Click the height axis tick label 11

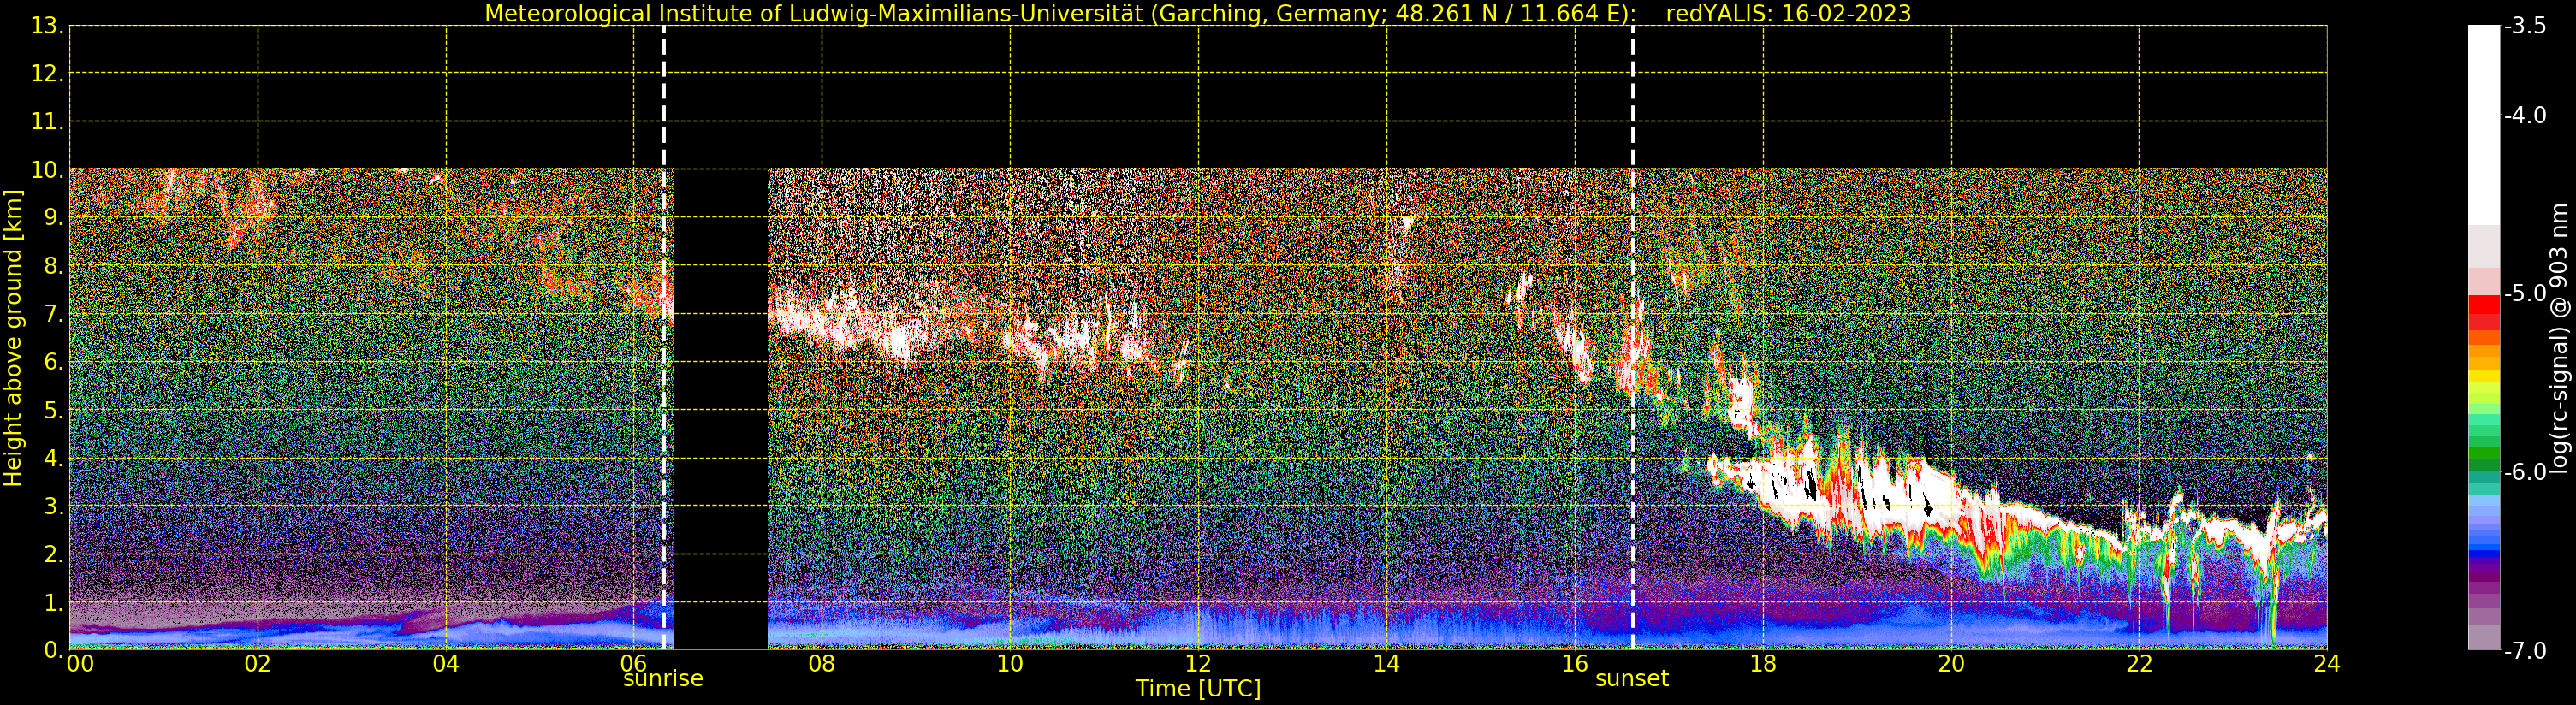(47, 122)
